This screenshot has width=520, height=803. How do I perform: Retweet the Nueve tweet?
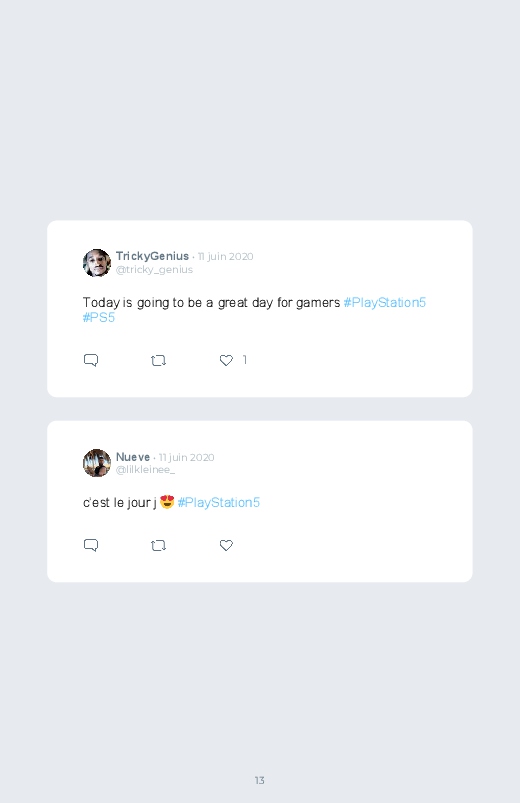pos(158,545)
